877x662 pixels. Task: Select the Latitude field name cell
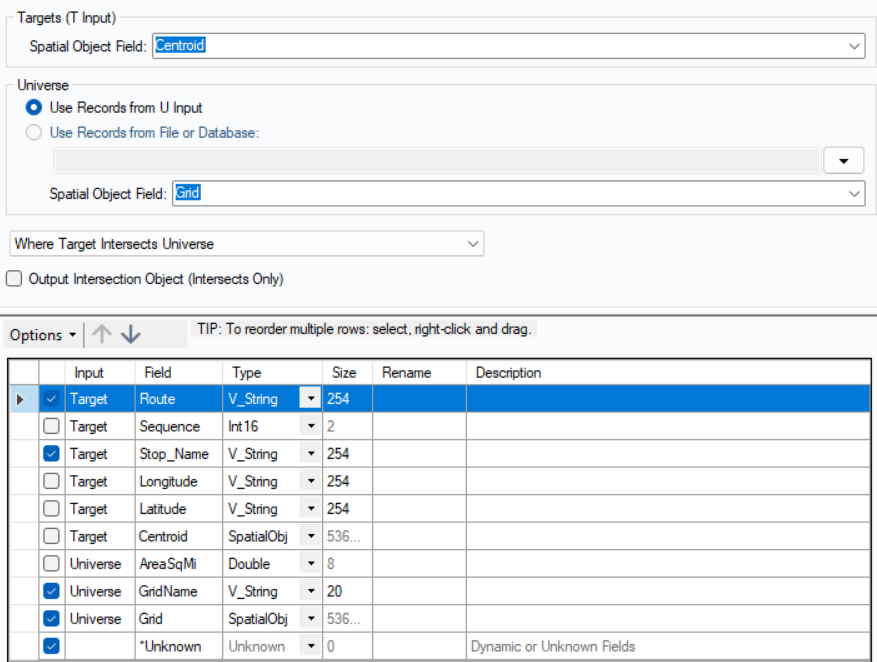178,508
